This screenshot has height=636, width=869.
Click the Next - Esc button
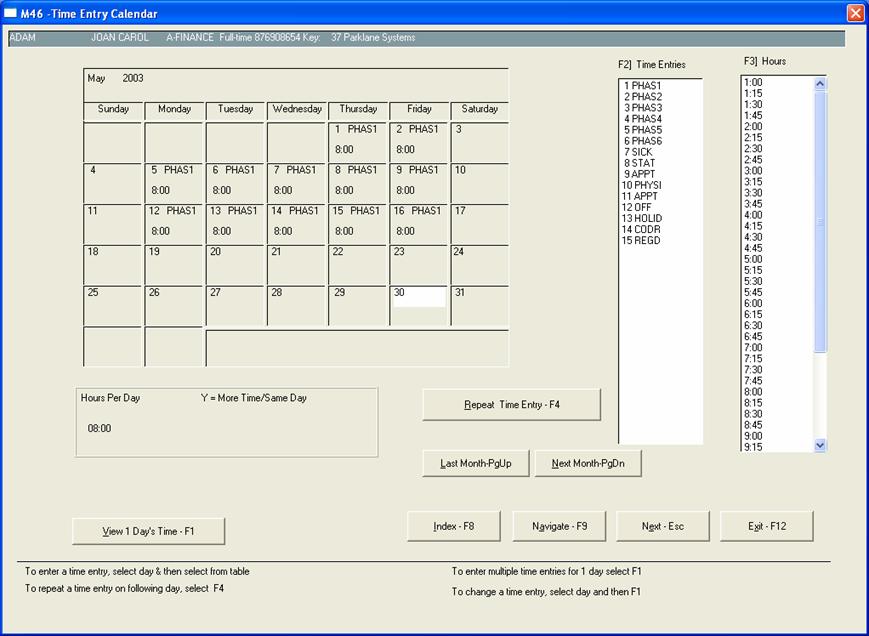click(x=663, y=526)
